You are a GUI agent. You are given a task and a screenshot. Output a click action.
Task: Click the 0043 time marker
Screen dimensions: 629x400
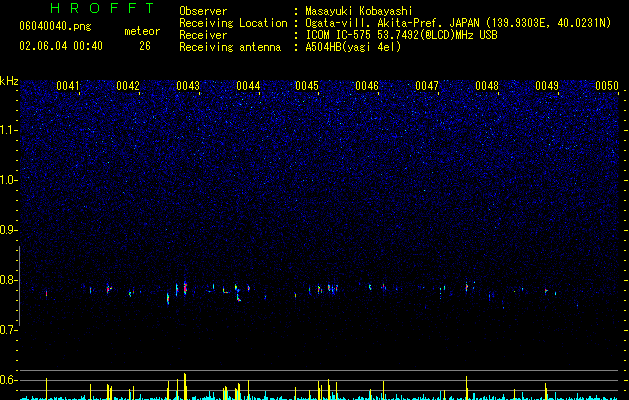click(x=188, y=86)
